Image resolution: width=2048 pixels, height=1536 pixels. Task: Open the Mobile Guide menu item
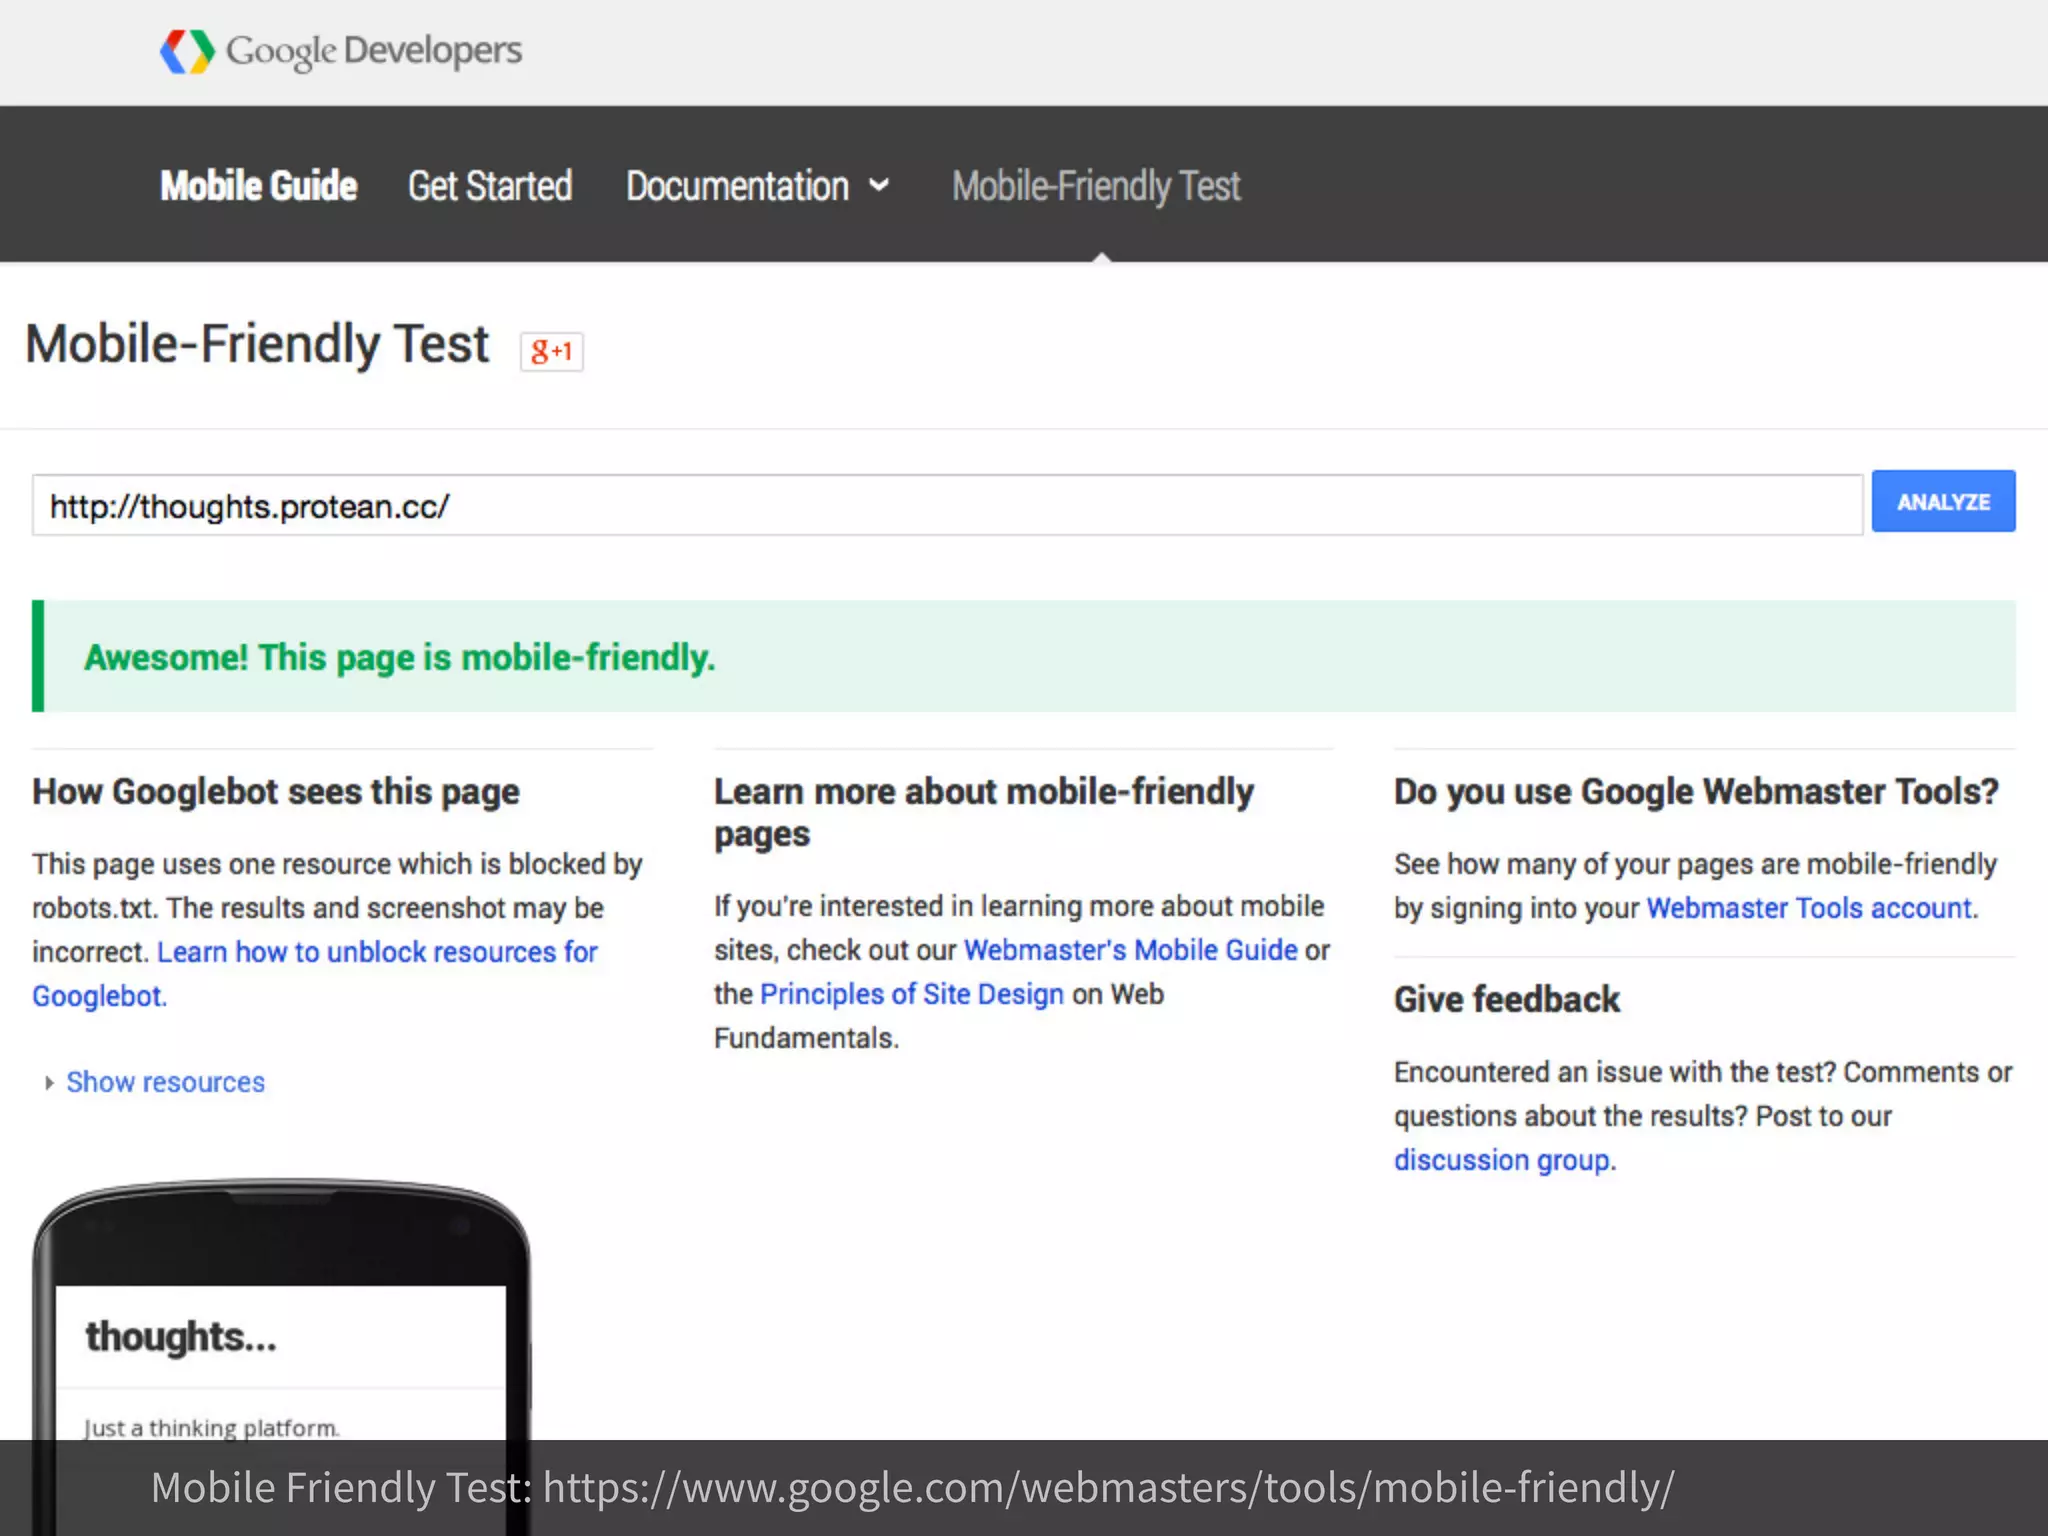click(258, 186)
